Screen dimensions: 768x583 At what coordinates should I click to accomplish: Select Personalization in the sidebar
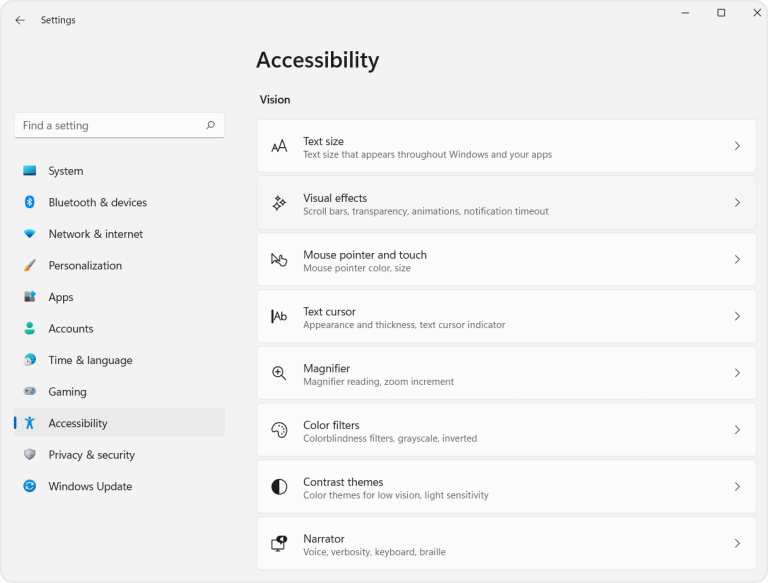click(120, 265)
